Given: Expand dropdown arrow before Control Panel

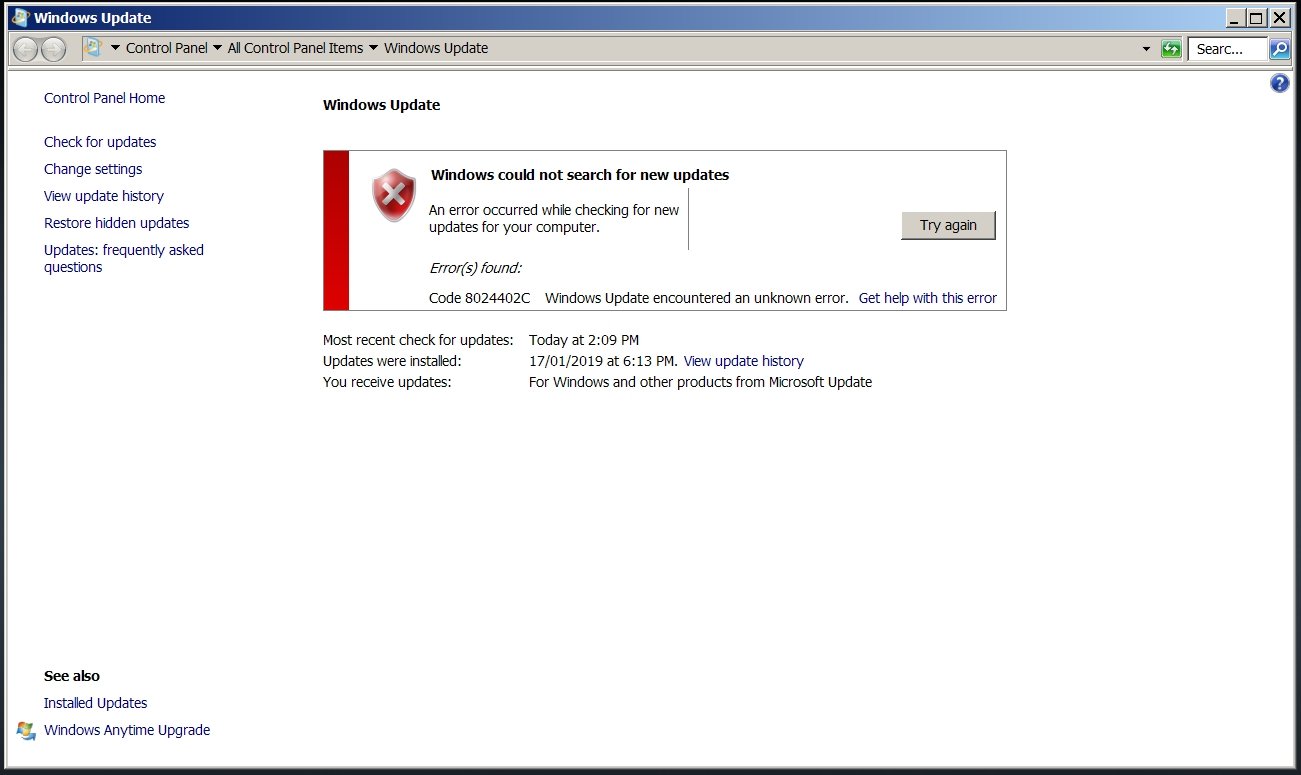Looking at the screenshot, I should pos(115,48).
